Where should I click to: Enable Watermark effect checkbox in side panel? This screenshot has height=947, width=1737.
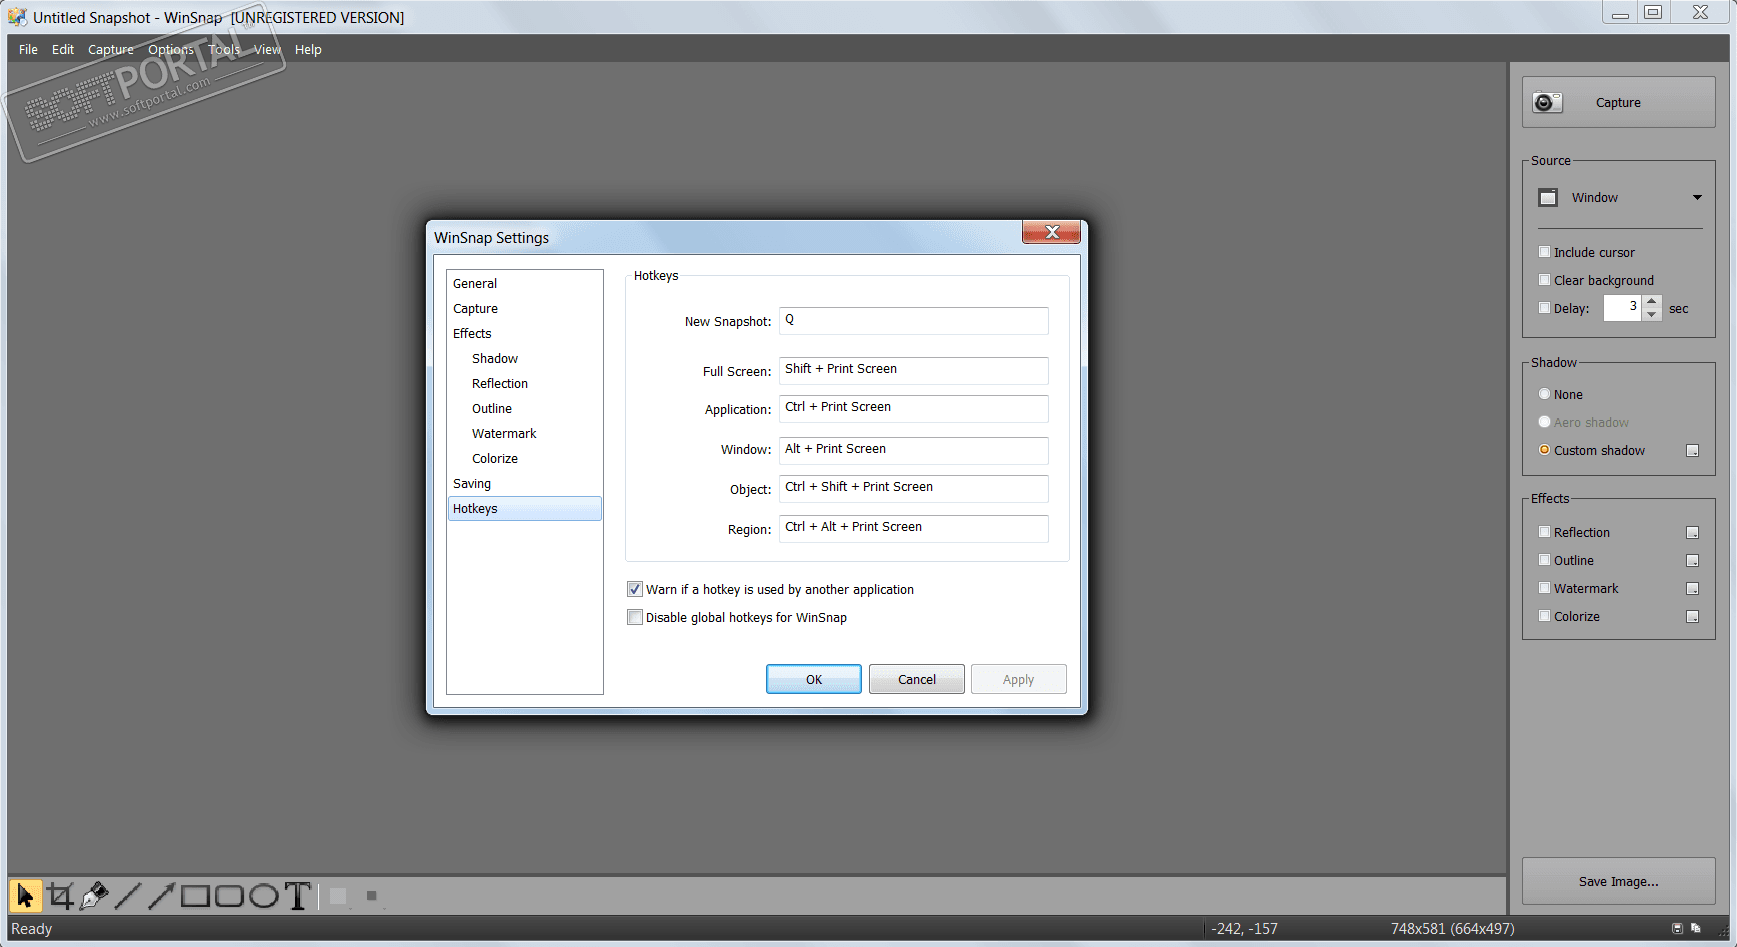pyautogui.click(x=1544, y=588)
